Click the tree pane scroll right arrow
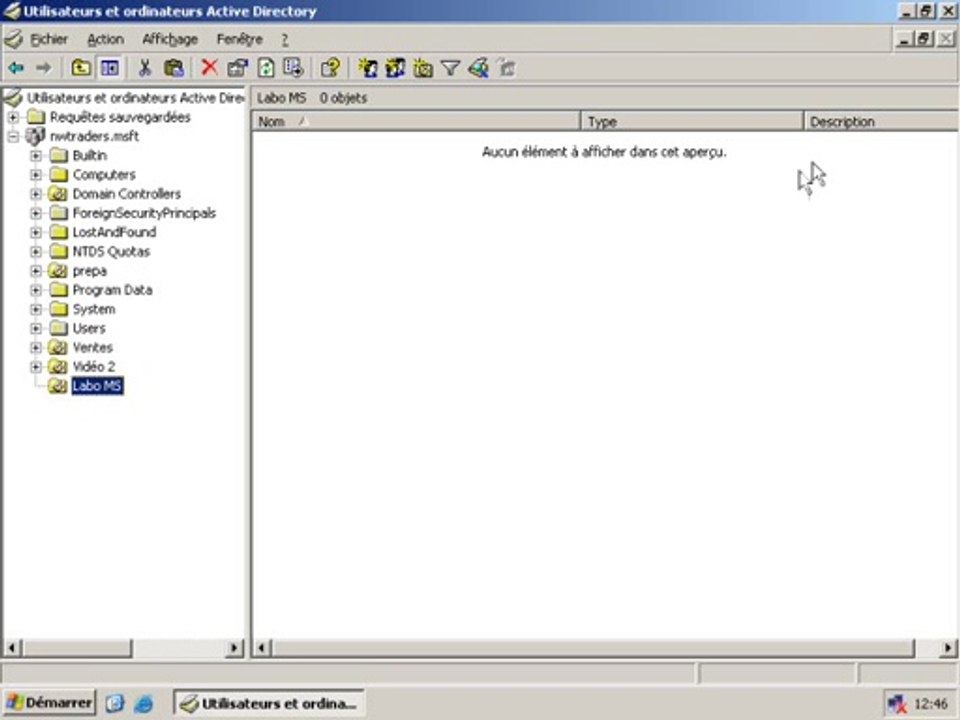Image resolution: width=960 pixels, height=720 pixels. click(x=234, y=648)
